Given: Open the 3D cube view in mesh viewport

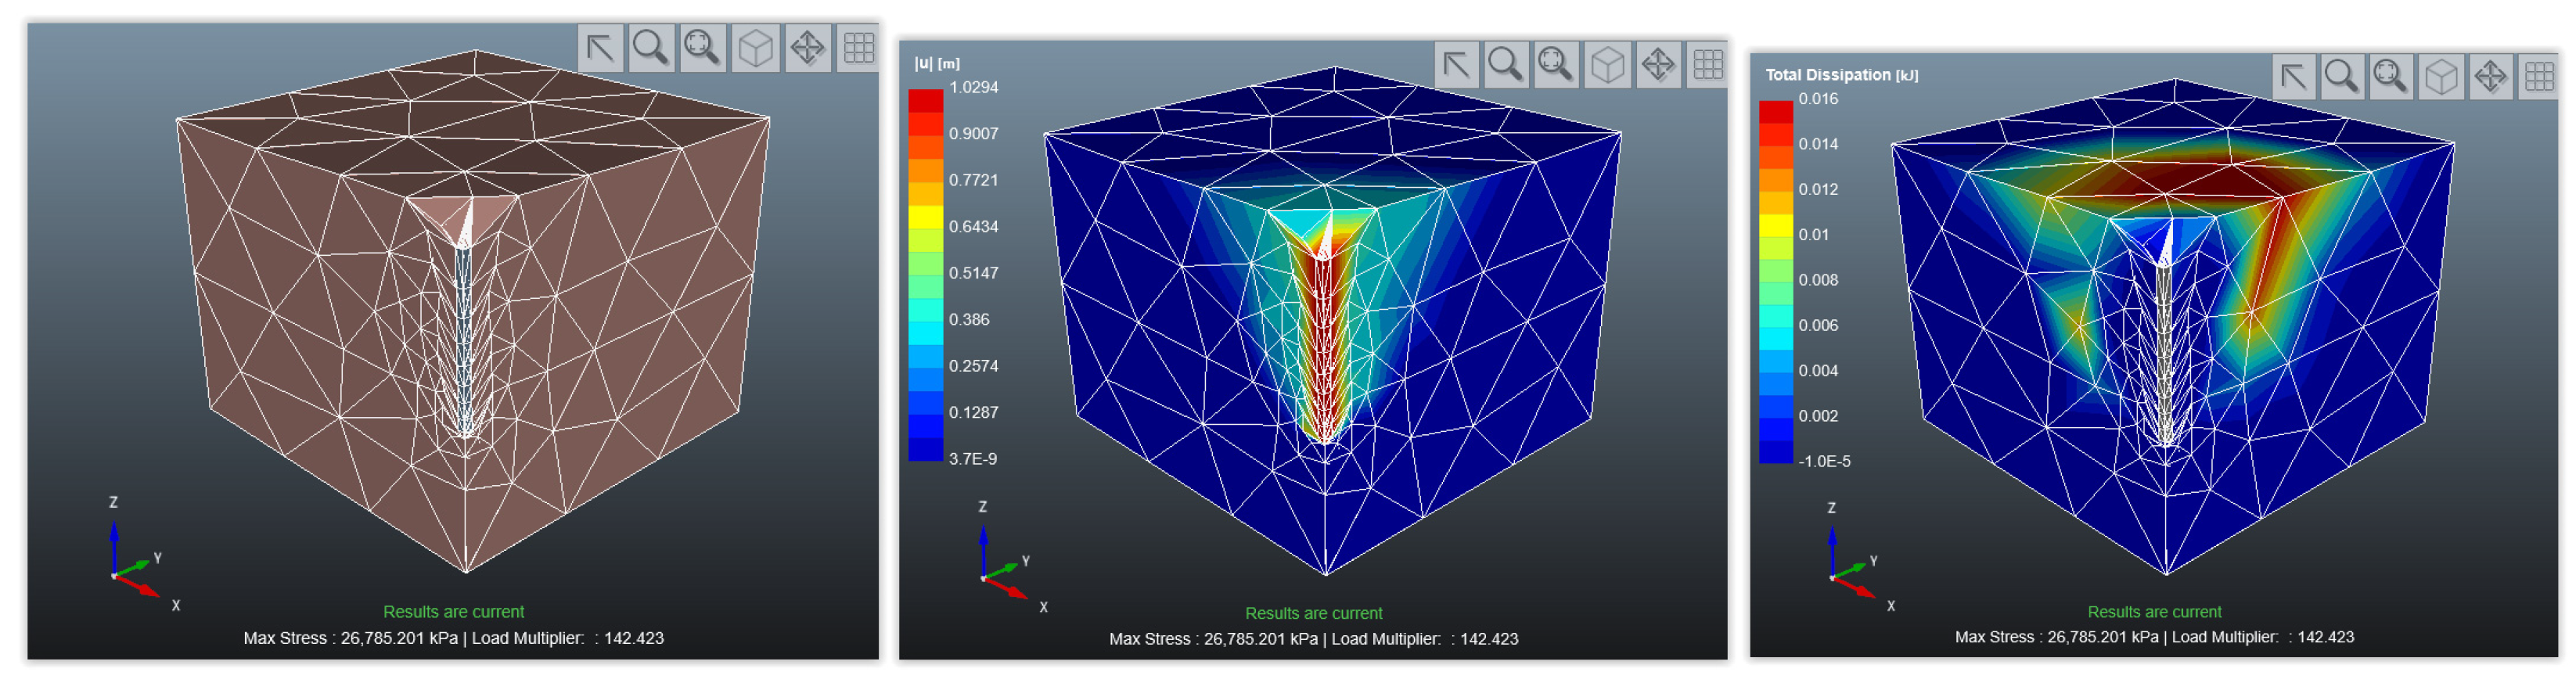Looking at the screenshot, I should coord(755,48).
